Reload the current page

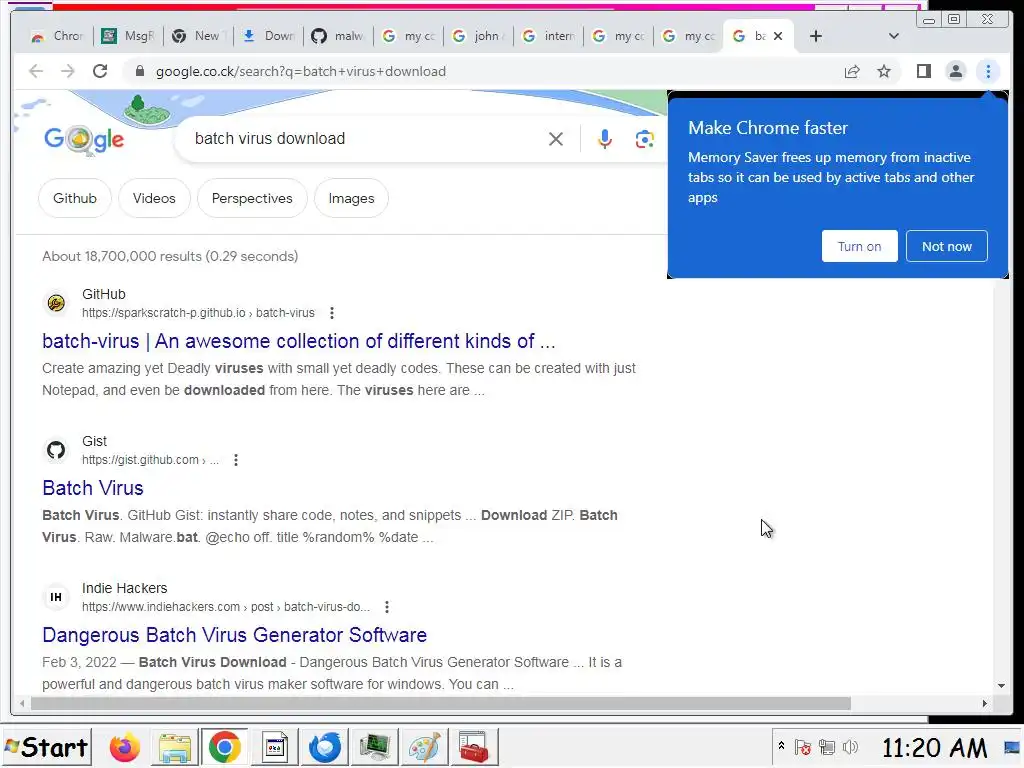pyautogui.click(x=100, y=71)
